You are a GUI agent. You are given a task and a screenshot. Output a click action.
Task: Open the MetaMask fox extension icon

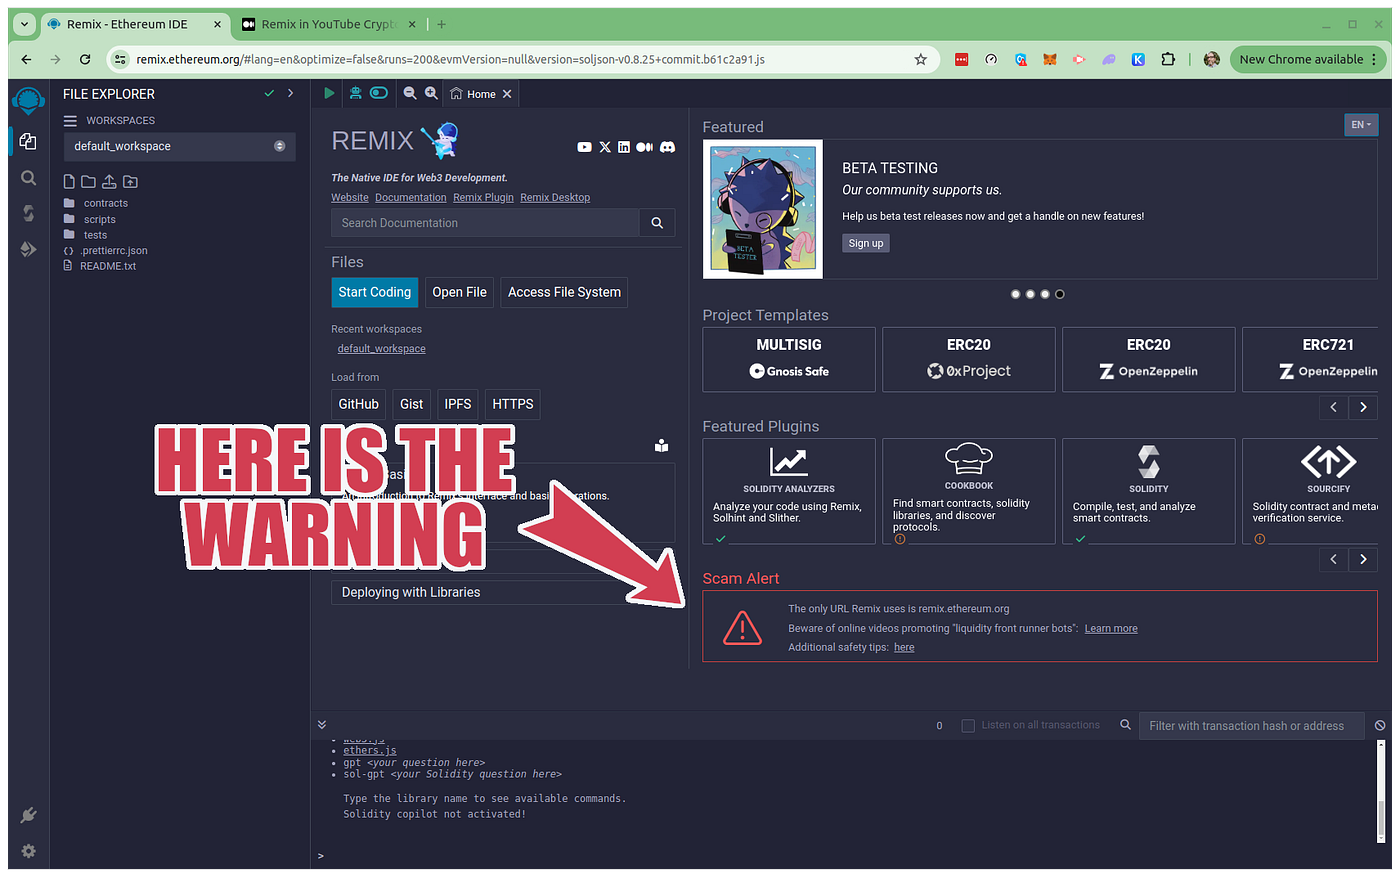click(x=1050, y=59)
